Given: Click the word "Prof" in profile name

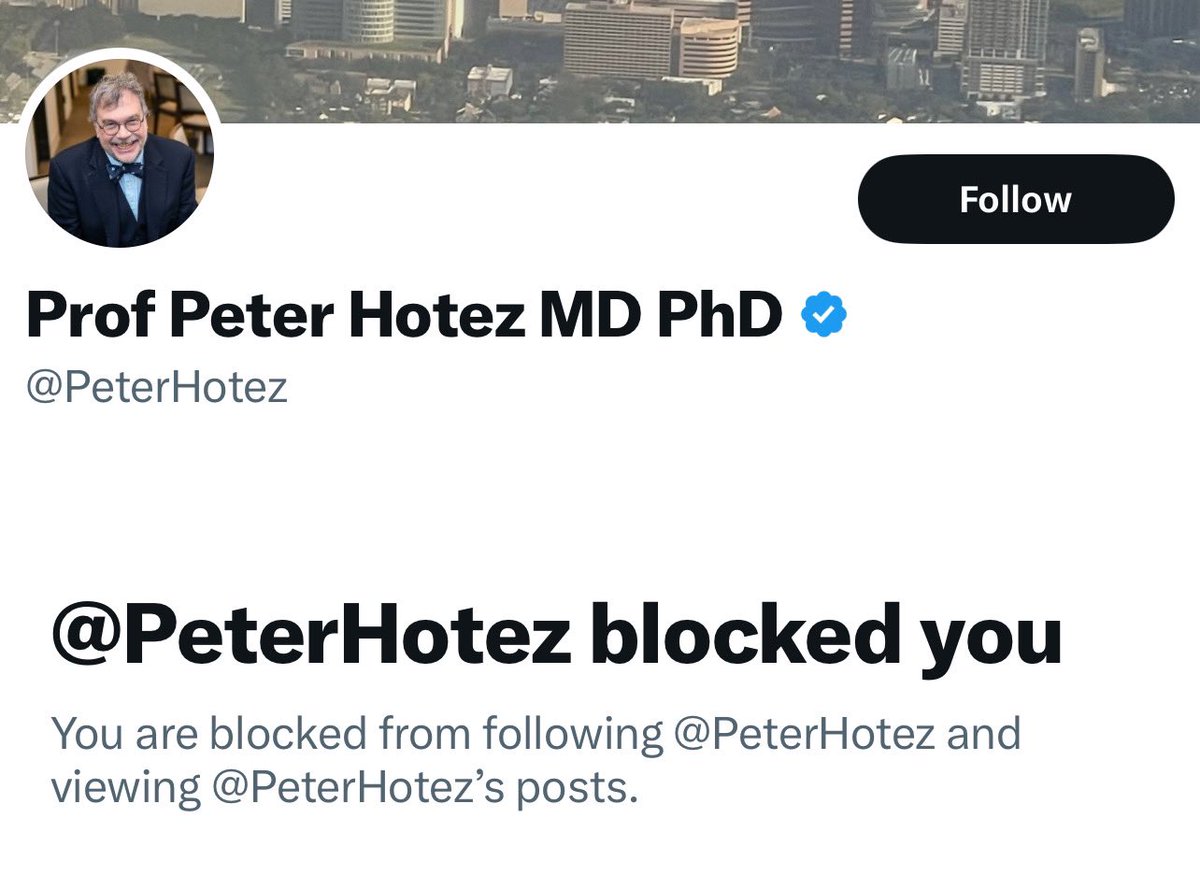Looking at the screenshot, I should (88, 317).
